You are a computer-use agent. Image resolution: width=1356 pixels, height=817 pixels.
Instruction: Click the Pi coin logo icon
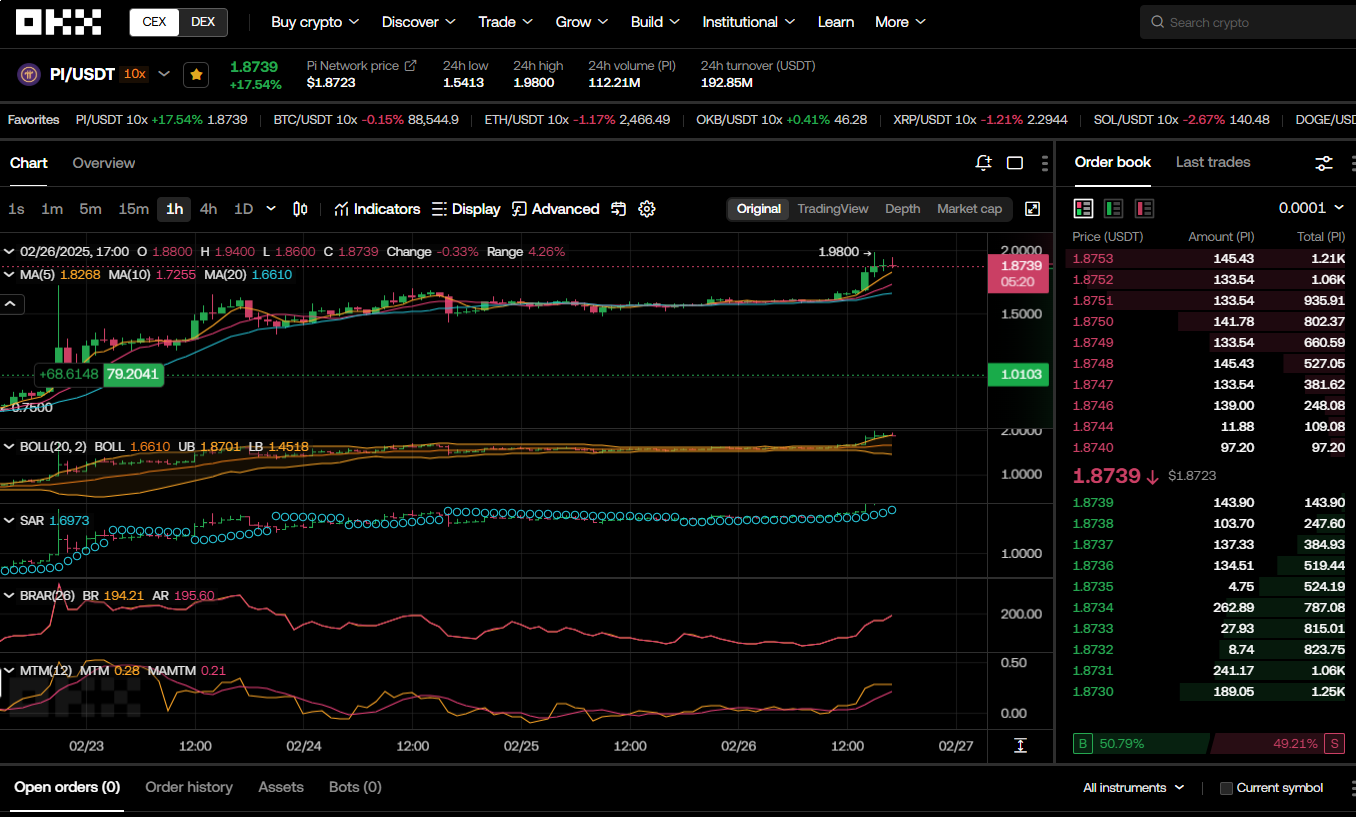[29, 74]
